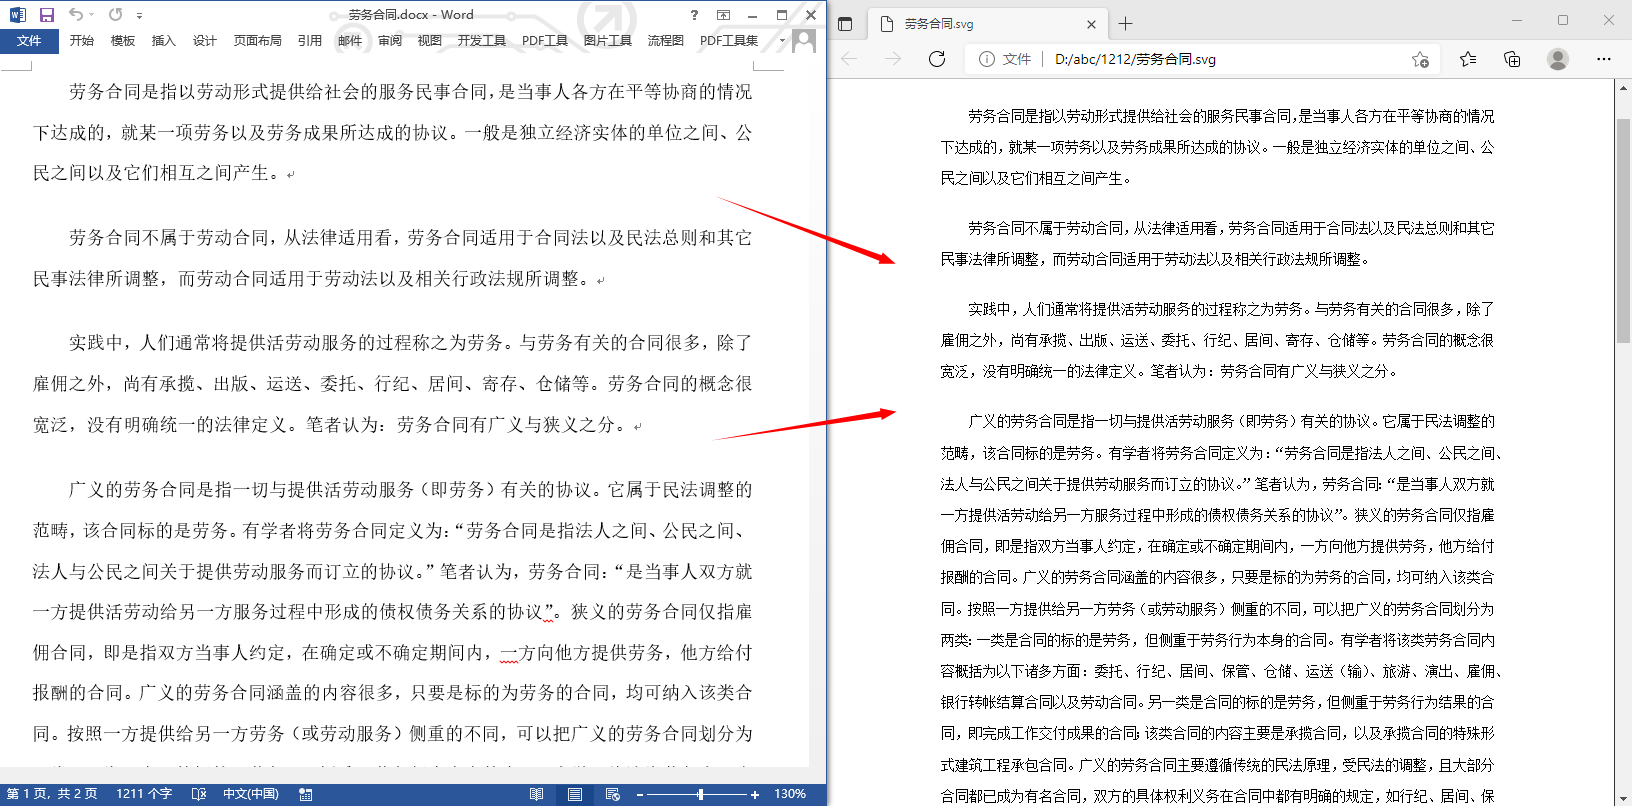
Task: Switch to Print Layout view
Action: pos(575,794)
